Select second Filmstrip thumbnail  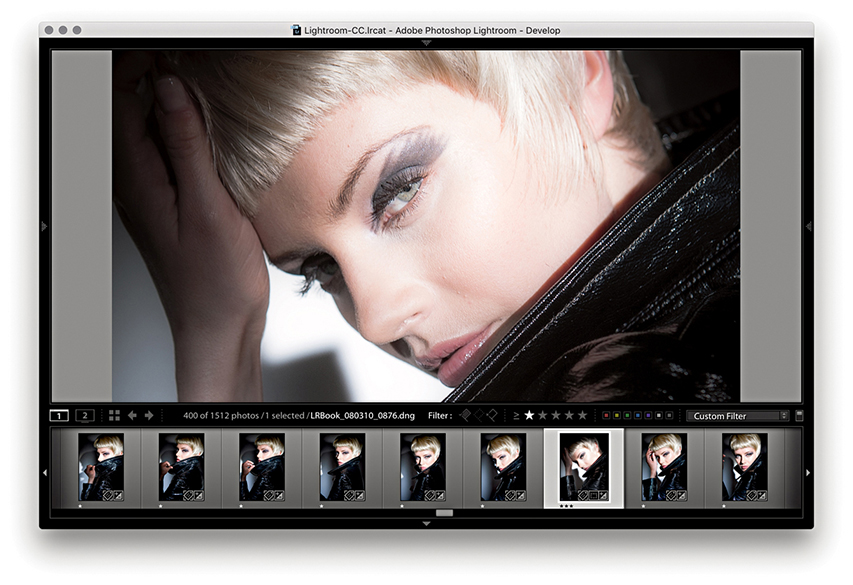[x=181, y=467]
